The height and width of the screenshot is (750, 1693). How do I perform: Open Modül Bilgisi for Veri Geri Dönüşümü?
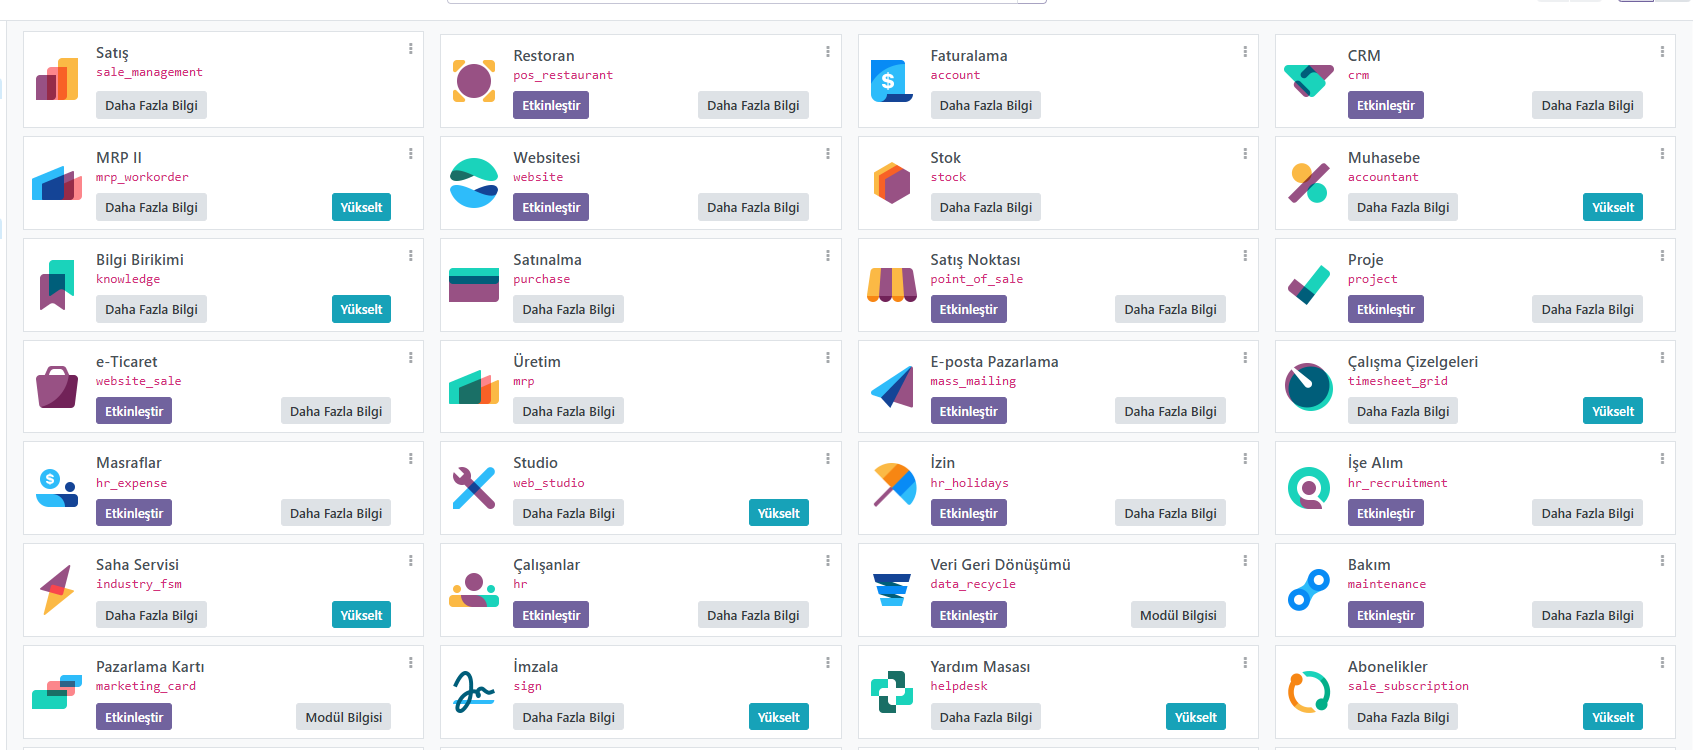click(1178, 615)
